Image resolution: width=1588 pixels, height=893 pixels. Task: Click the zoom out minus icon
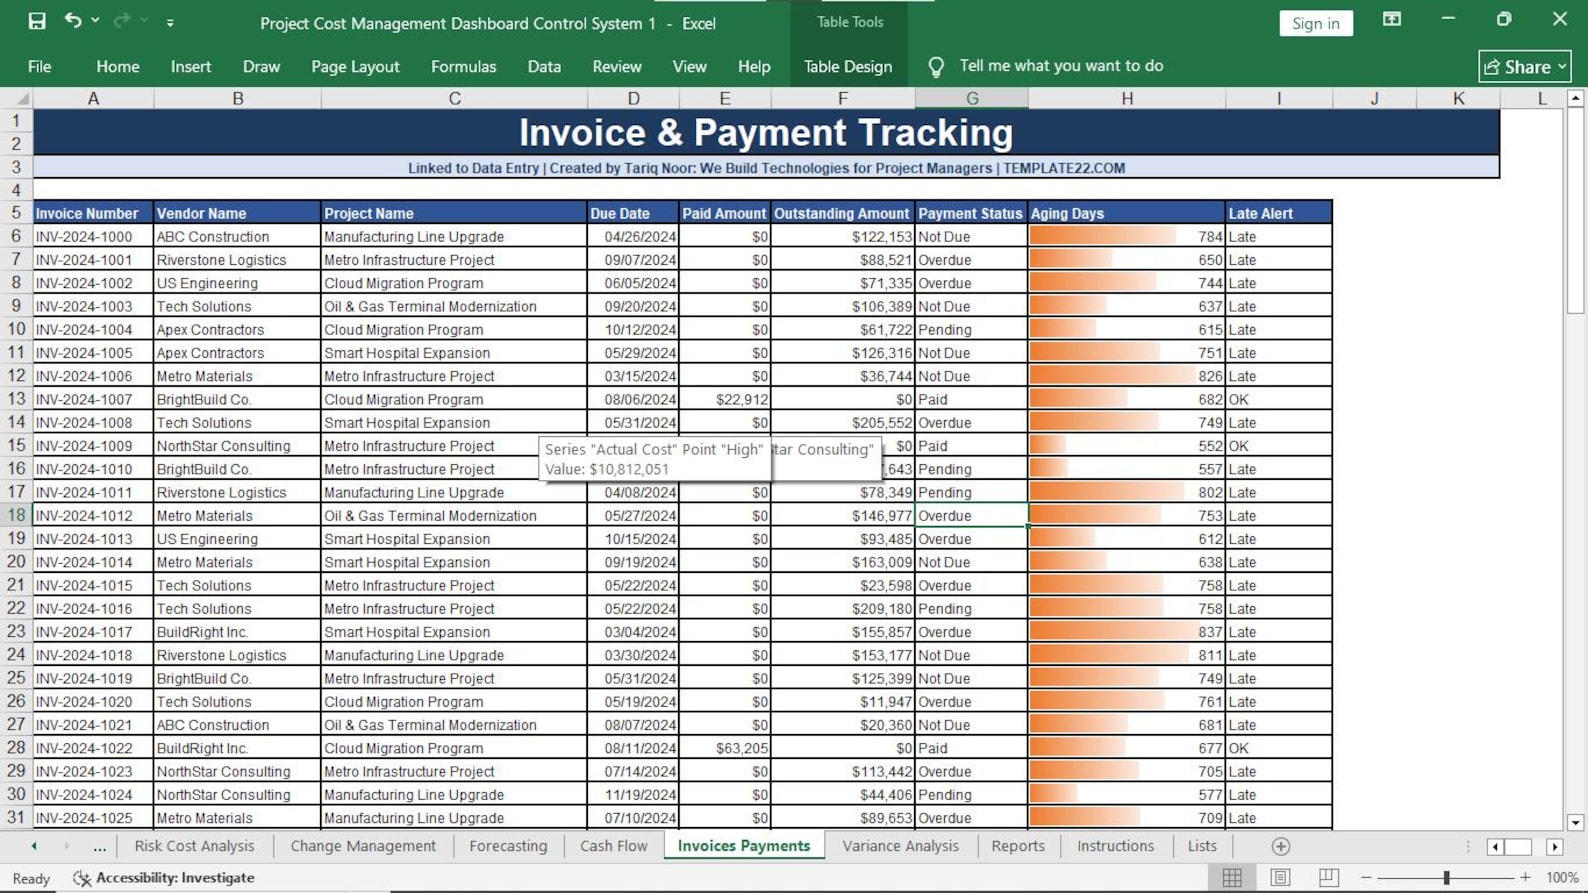1366,877
